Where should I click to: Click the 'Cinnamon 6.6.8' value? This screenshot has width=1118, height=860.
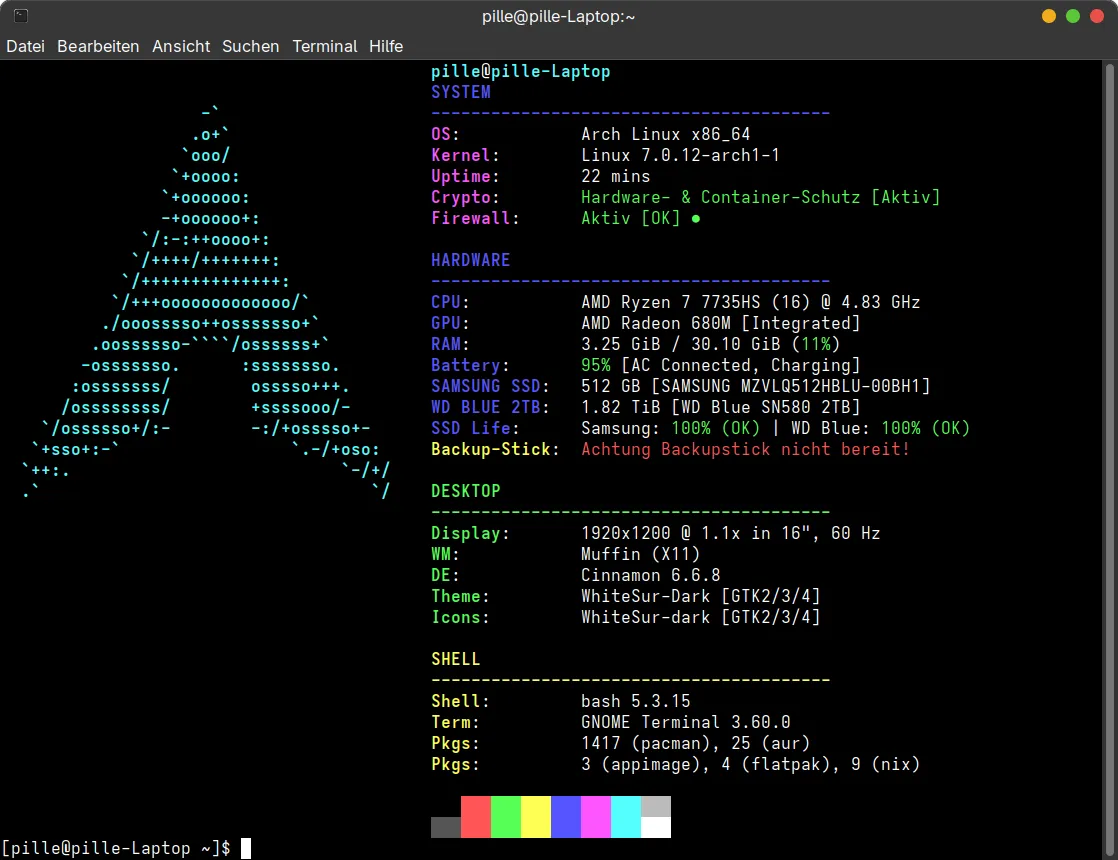pyautogui.click(x=650, y=575)
